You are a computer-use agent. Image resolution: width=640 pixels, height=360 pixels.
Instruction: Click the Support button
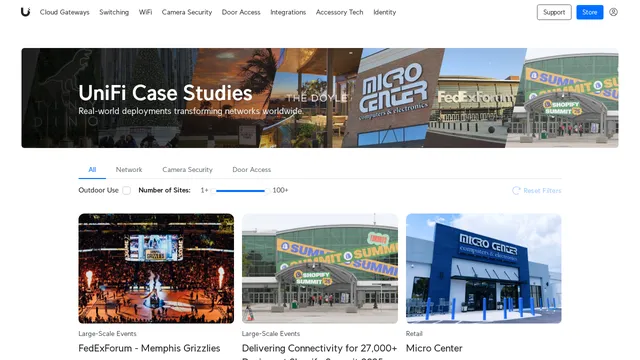(x=554, y=12)
